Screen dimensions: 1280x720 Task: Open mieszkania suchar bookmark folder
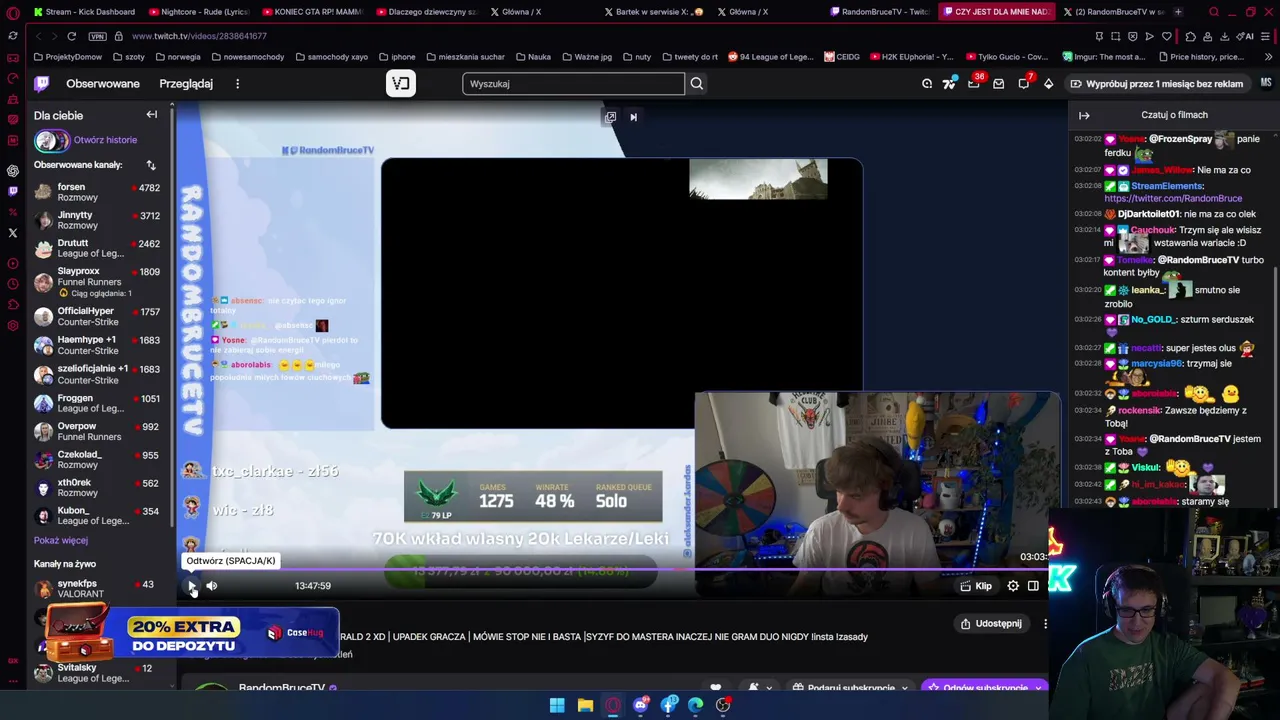pos(465,57)
